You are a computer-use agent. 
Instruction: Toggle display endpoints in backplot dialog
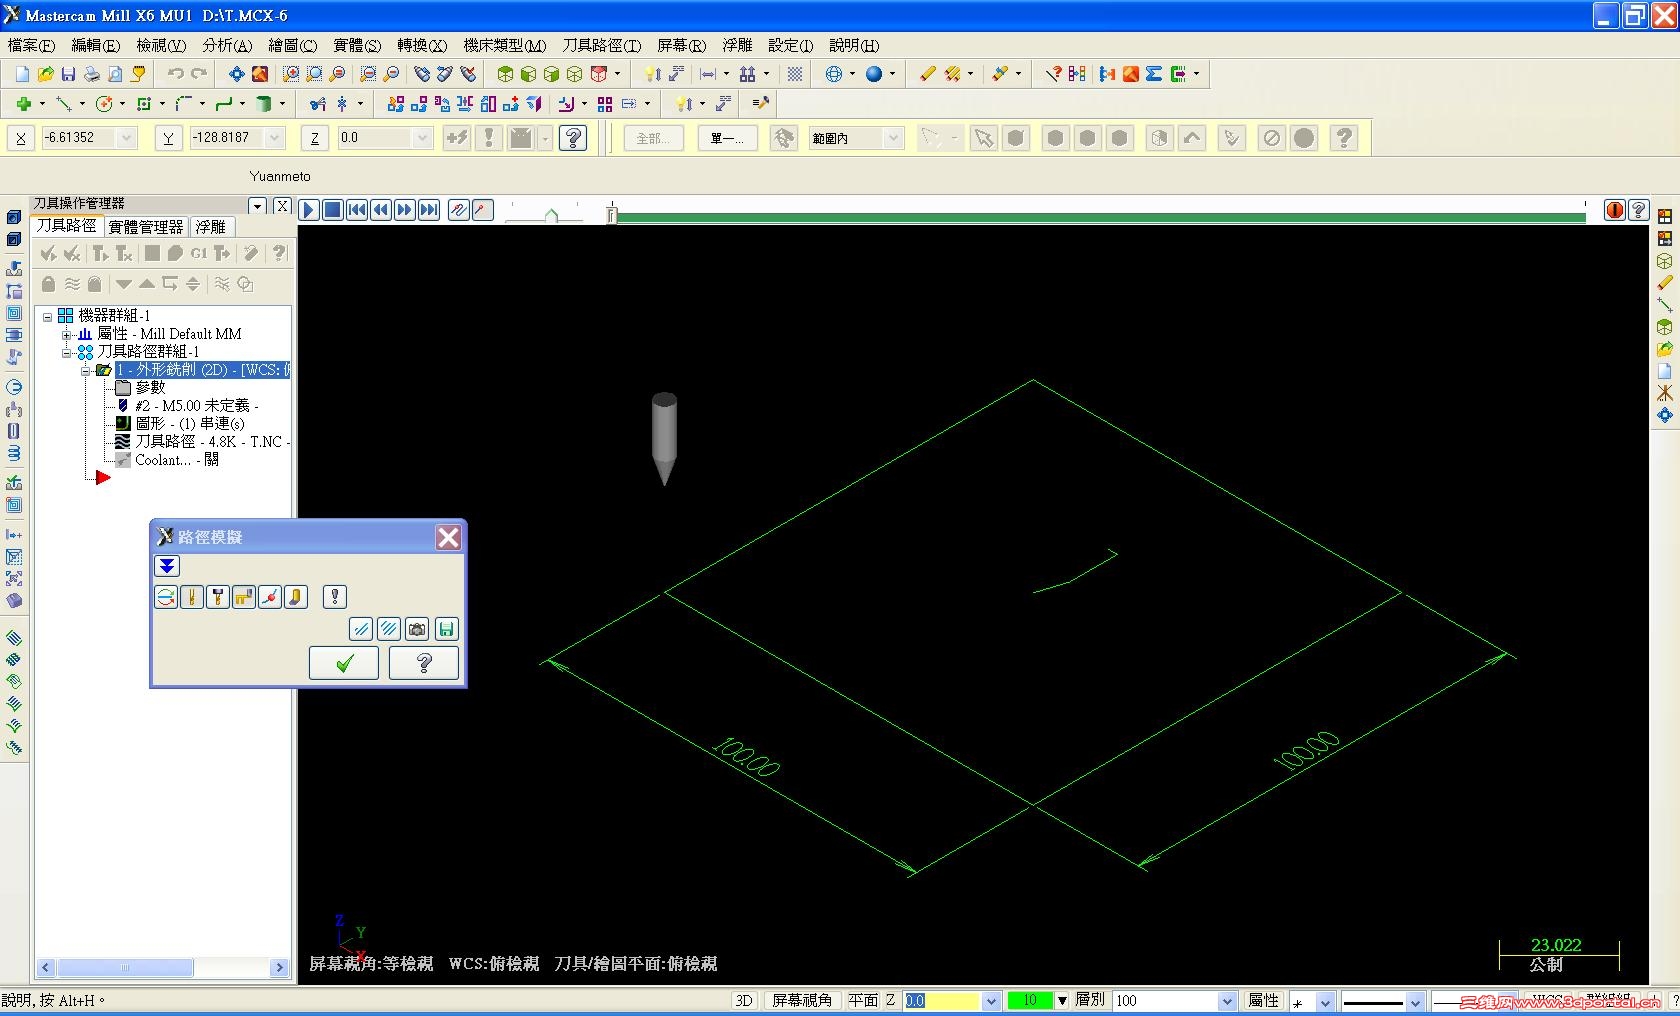(270, 598)
